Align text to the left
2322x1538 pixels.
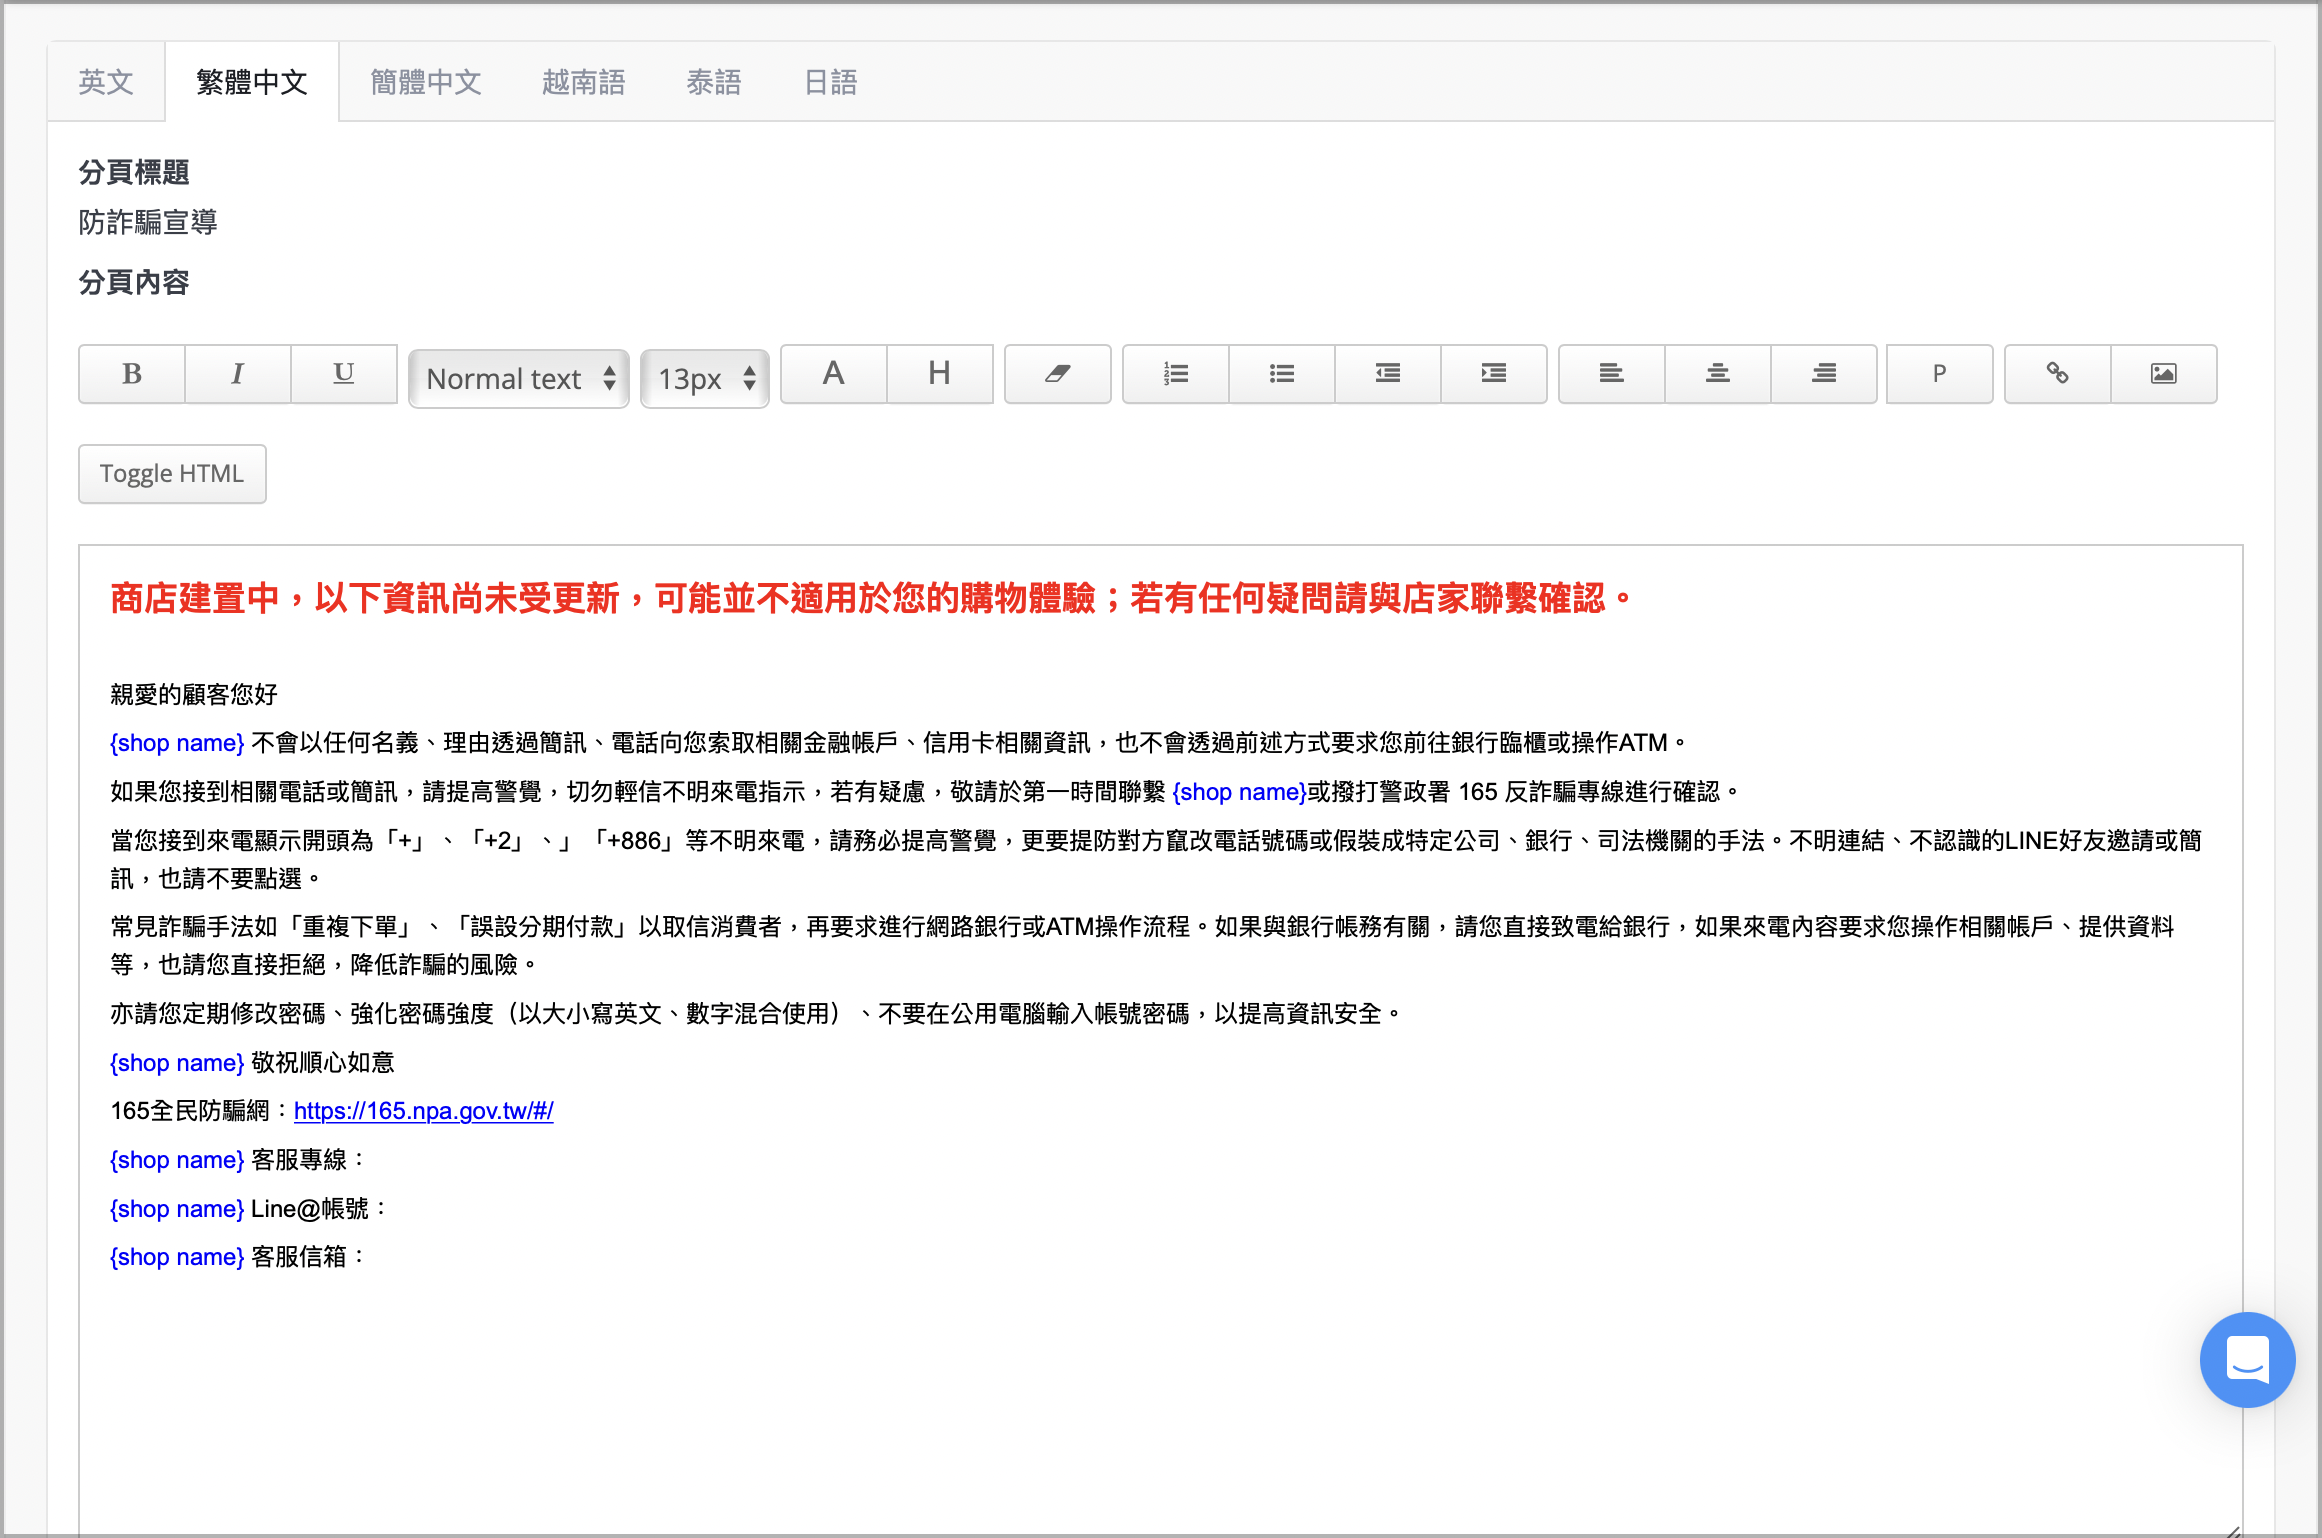[1612, 374]
